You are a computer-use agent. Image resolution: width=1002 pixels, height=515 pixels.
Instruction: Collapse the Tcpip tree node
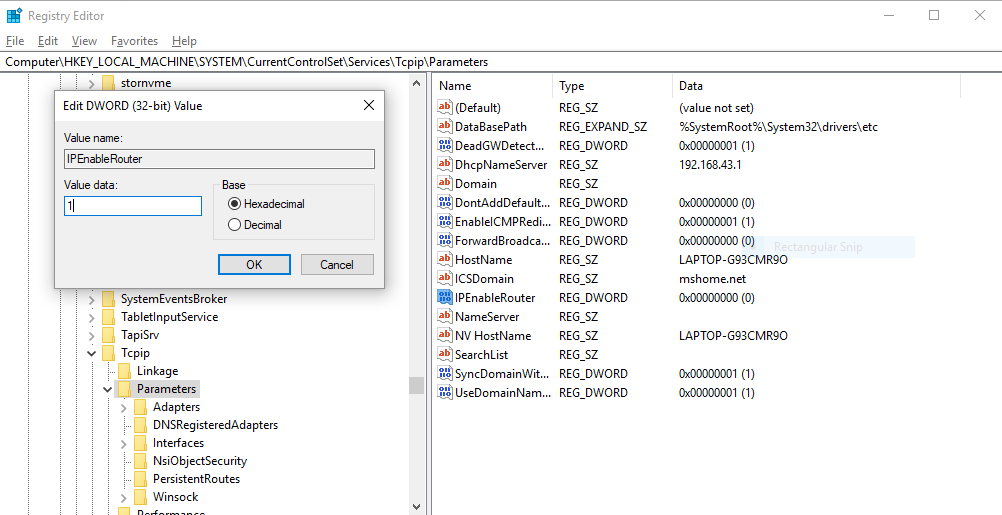click(x=91, y=353)
